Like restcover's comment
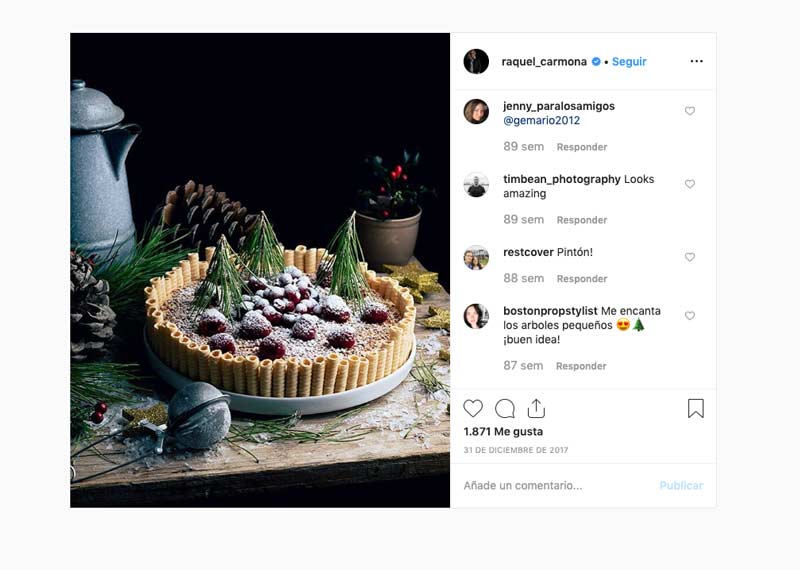 [x=690, y=257]
